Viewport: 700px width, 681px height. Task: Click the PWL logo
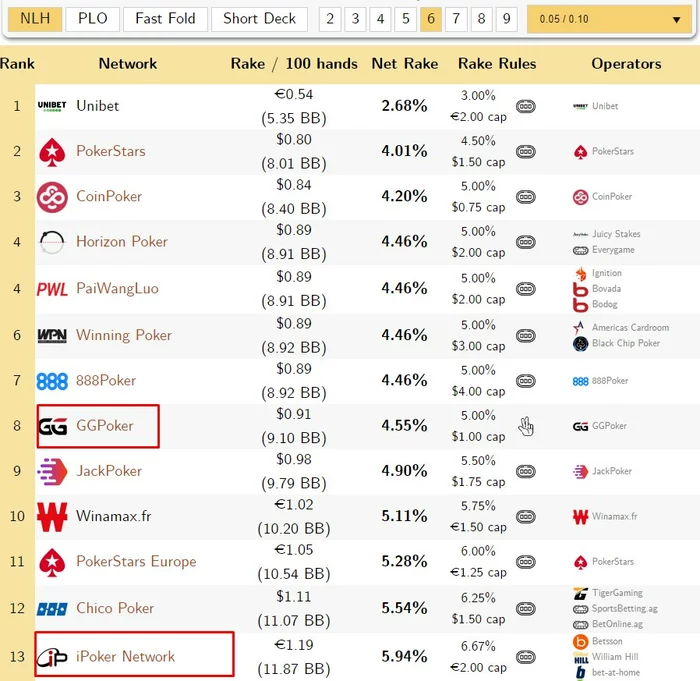52,289
